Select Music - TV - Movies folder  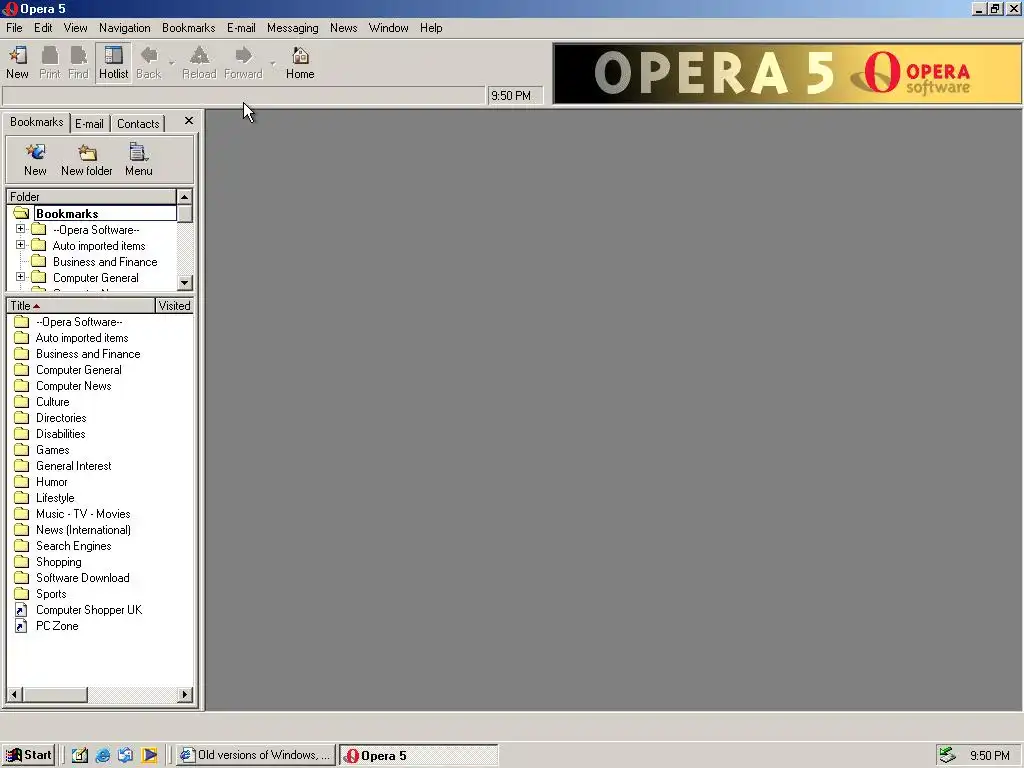83,514
